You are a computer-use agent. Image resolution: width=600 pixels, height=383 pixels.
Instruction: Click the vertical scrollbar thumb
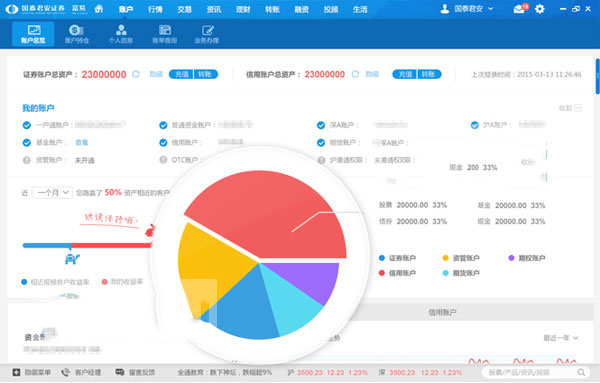(x=597, y=76)
